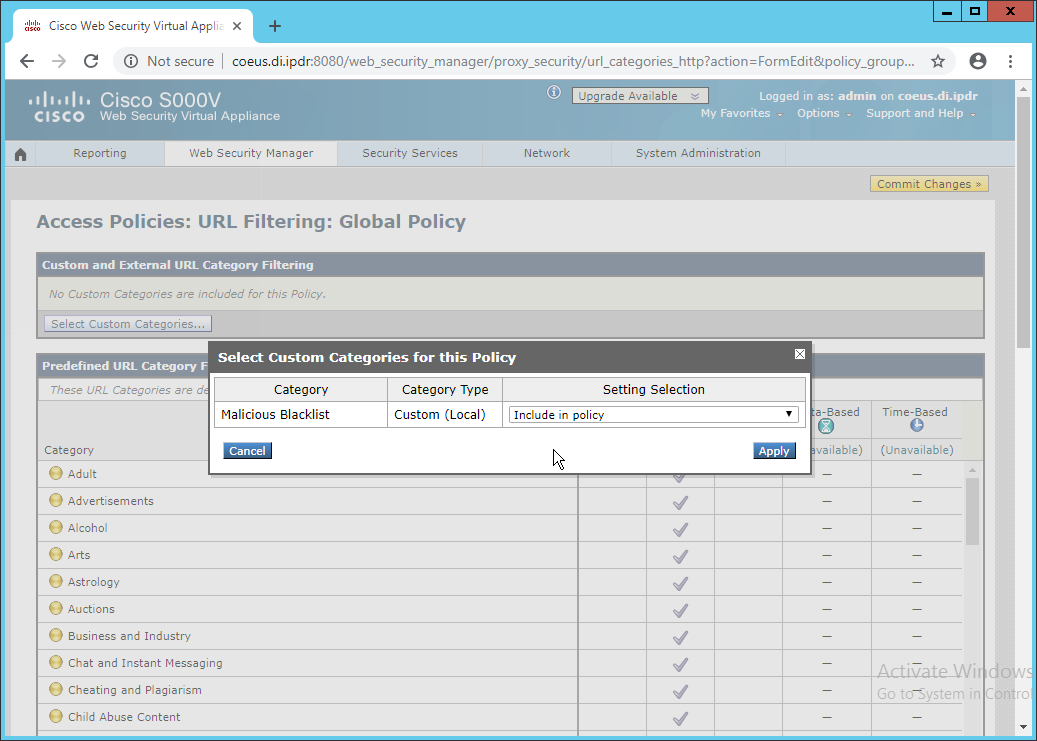Click the Astrology category icon
This screenshot has width=1037, height=741.
click(56, 581)
